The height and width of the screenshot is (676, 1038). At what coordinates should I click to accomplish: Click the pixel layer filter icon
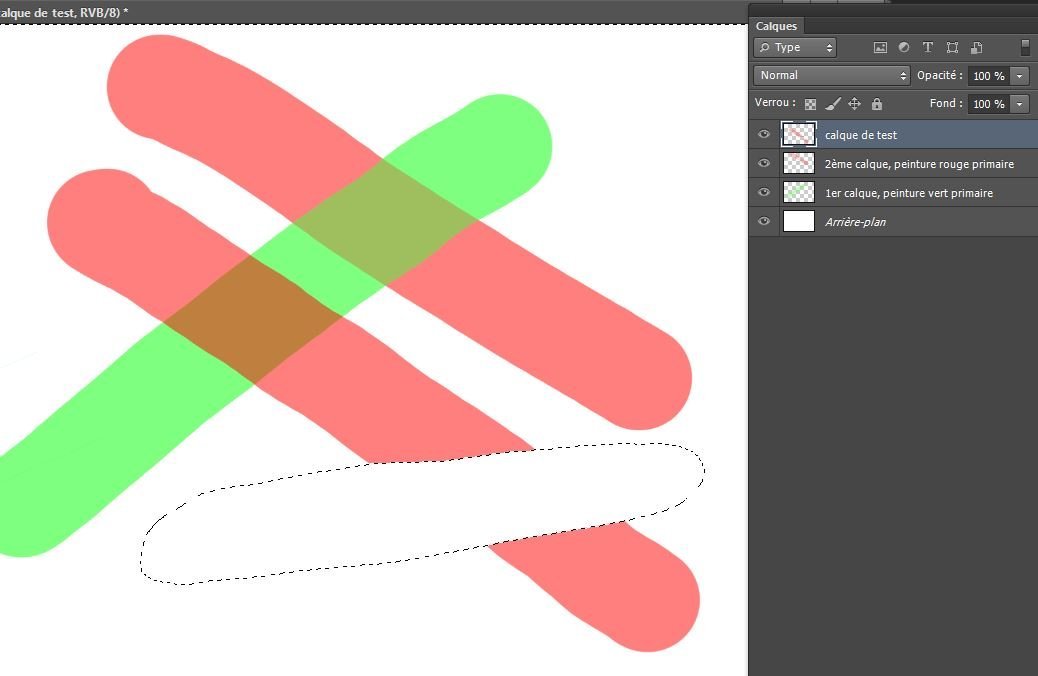(880, 47)
